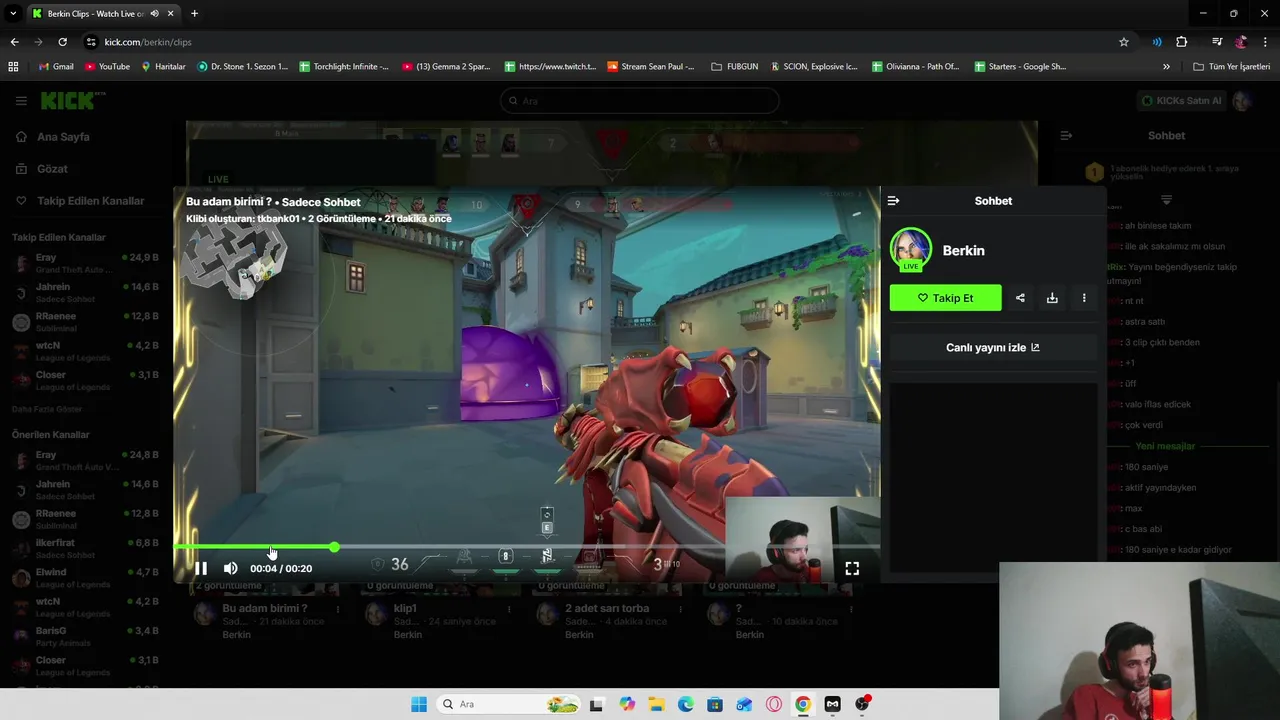Open Microsoft Edge from taskbar
Viewport: 1280px width, 720px height.
(686, 704)
